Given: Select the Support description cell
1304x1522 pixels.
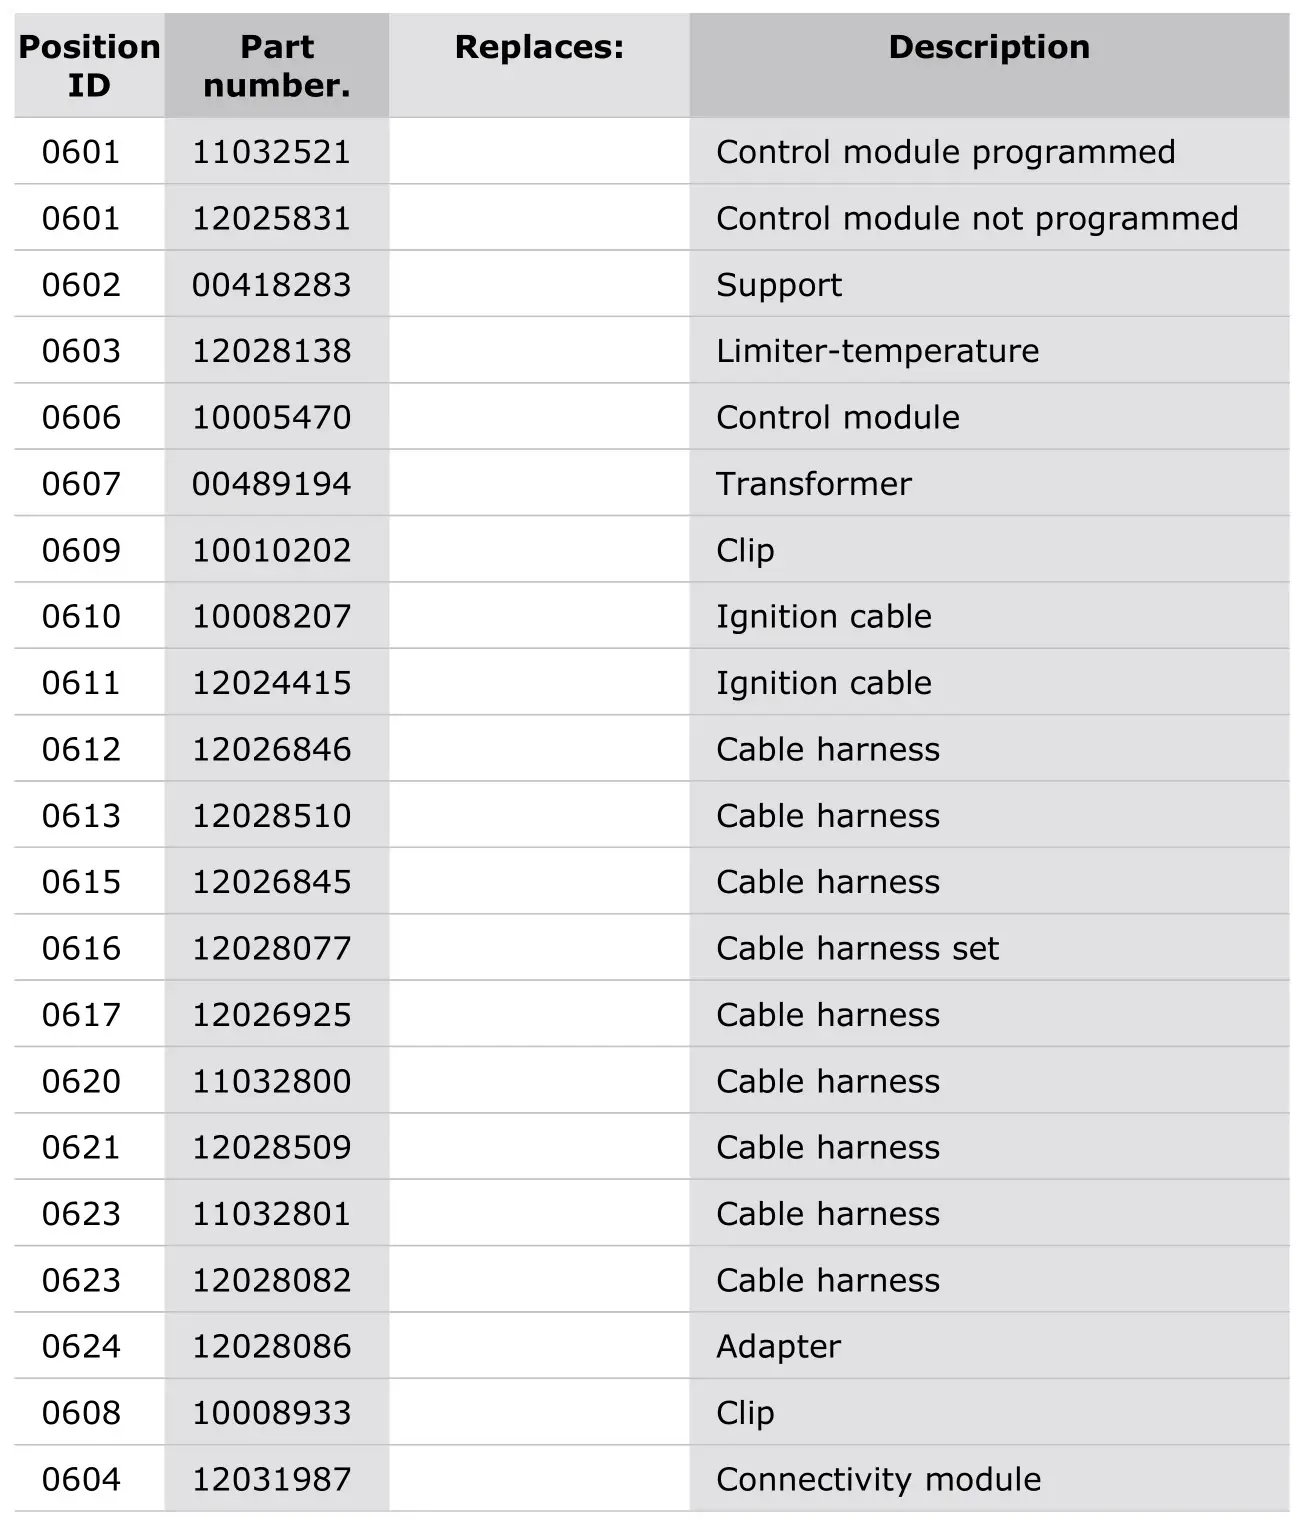Looking at the screenshot, I should (x=778, y=285).
